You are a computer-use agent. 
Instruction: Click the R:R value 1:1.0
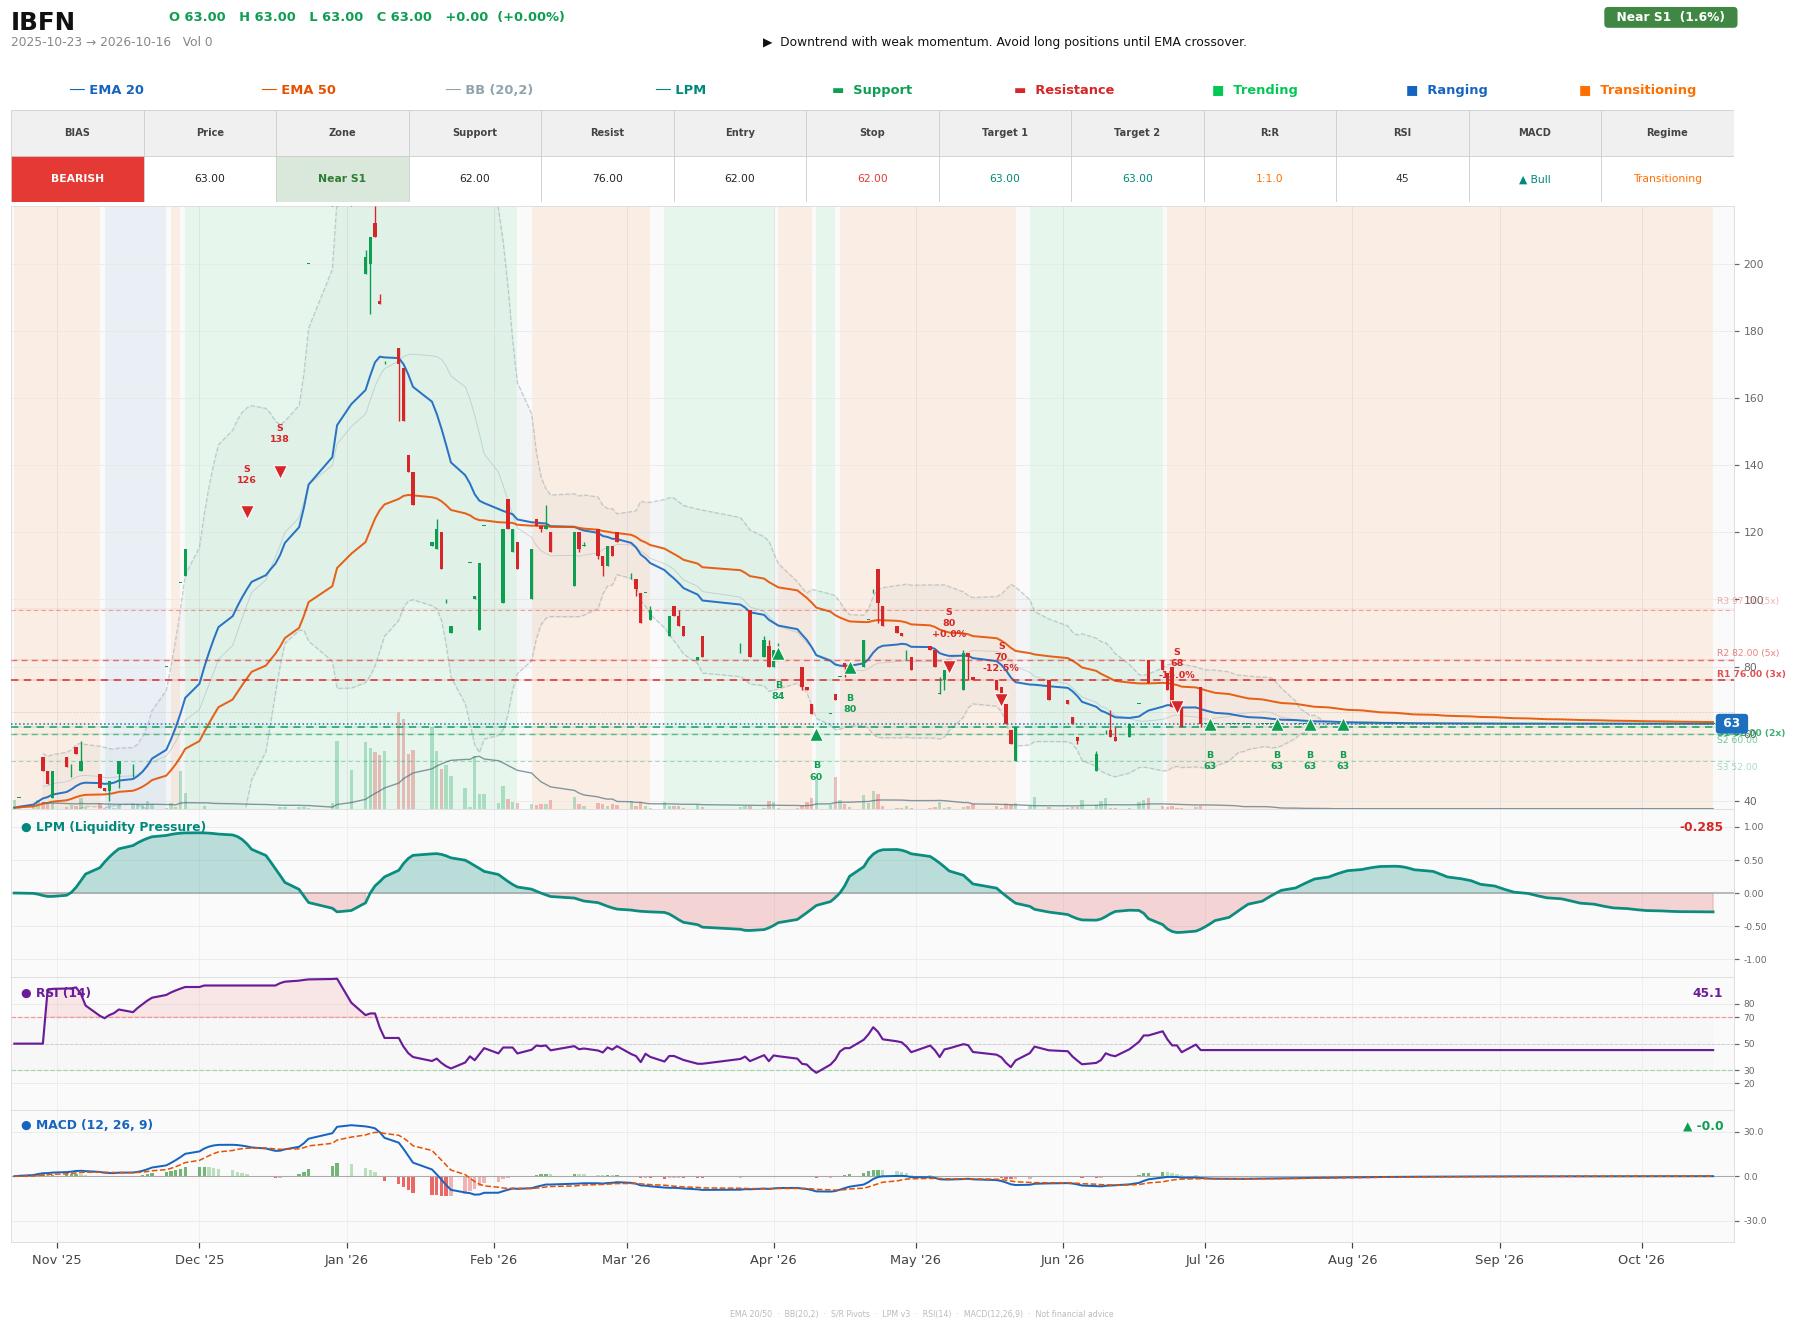[1269, 179]
